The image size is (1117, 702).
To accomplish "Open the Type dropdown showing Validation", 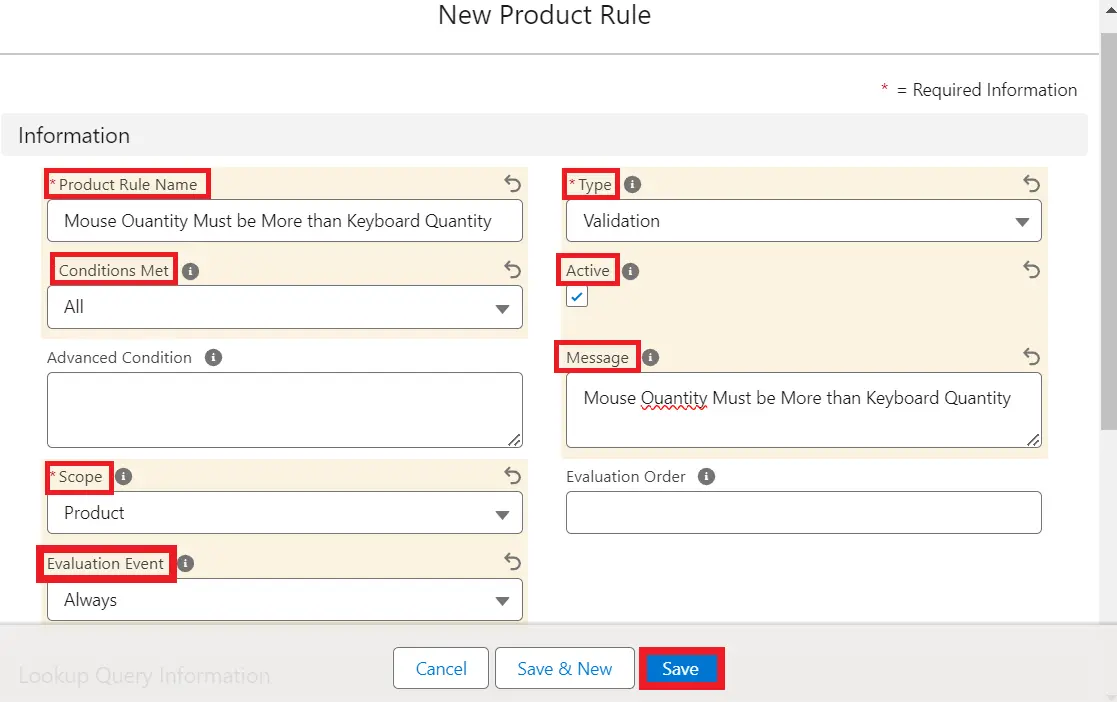I will point(803,221).
